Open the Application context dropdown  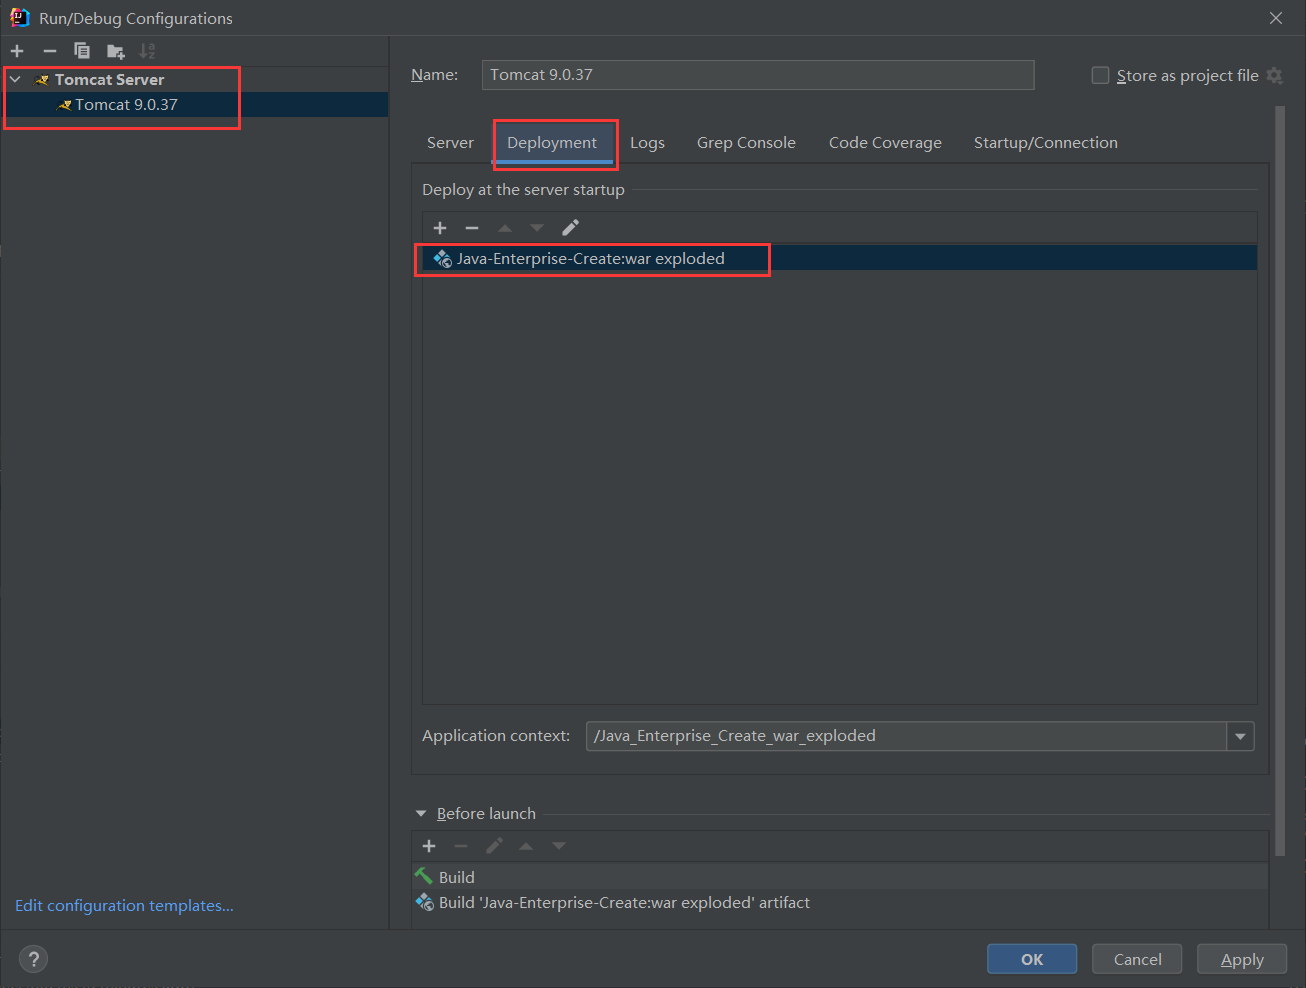tap(1240, 737)
